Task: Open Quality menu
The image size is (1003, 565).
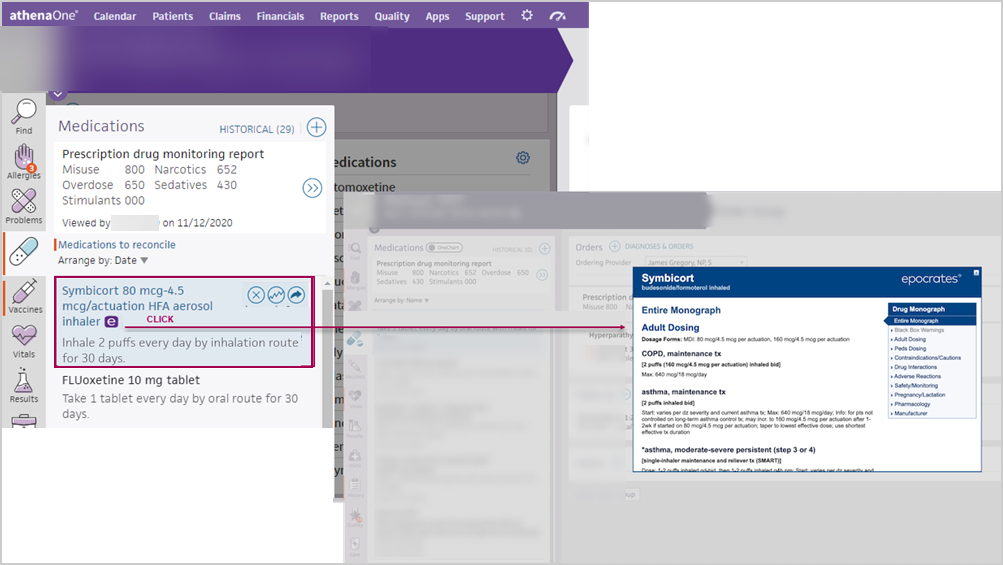Action: click(x=391, y=16)
